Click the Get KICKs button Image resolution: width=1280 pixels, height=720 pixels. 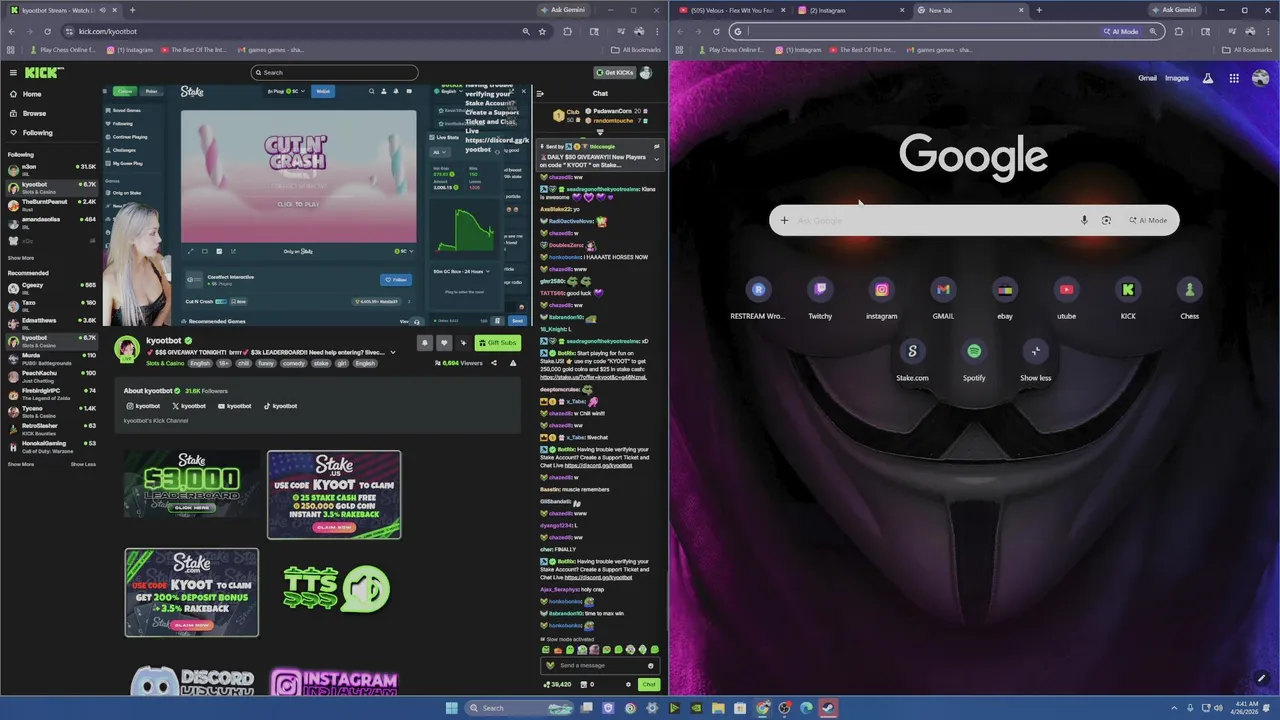coord(614,72)
